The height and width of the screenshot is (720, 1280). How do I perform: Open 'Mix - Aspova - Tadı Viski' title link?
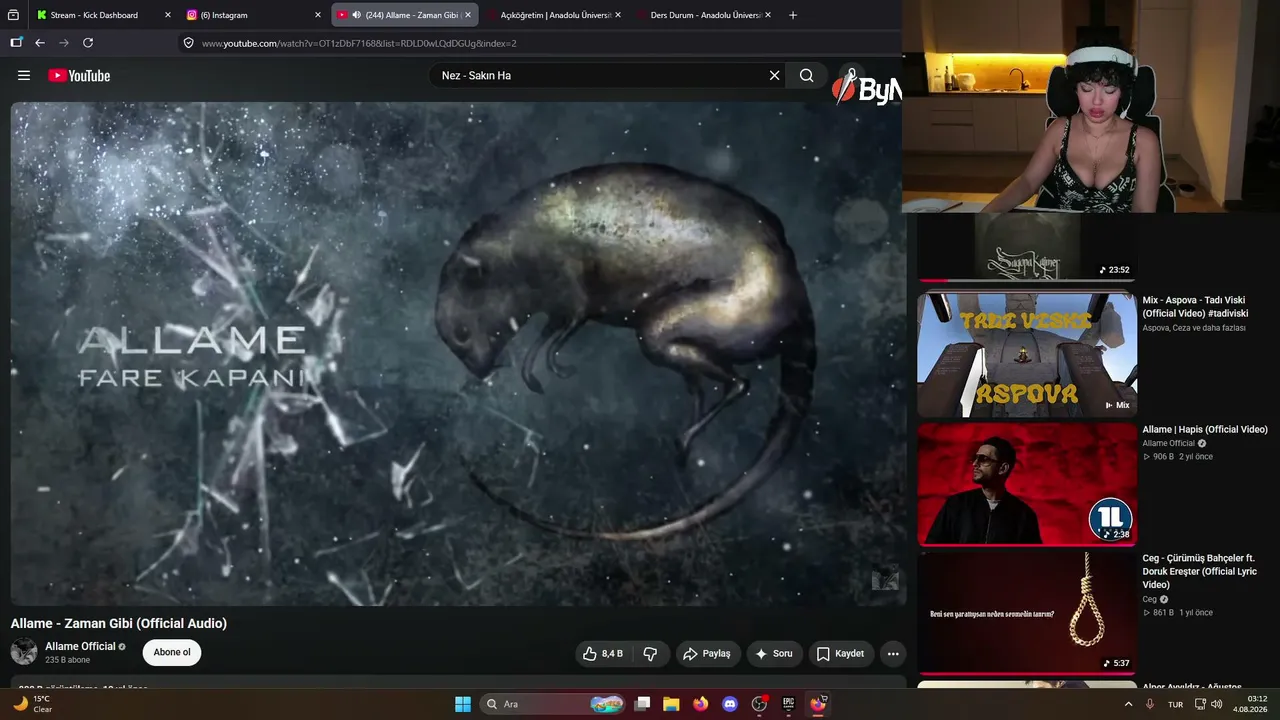[x=1195, y=306]
